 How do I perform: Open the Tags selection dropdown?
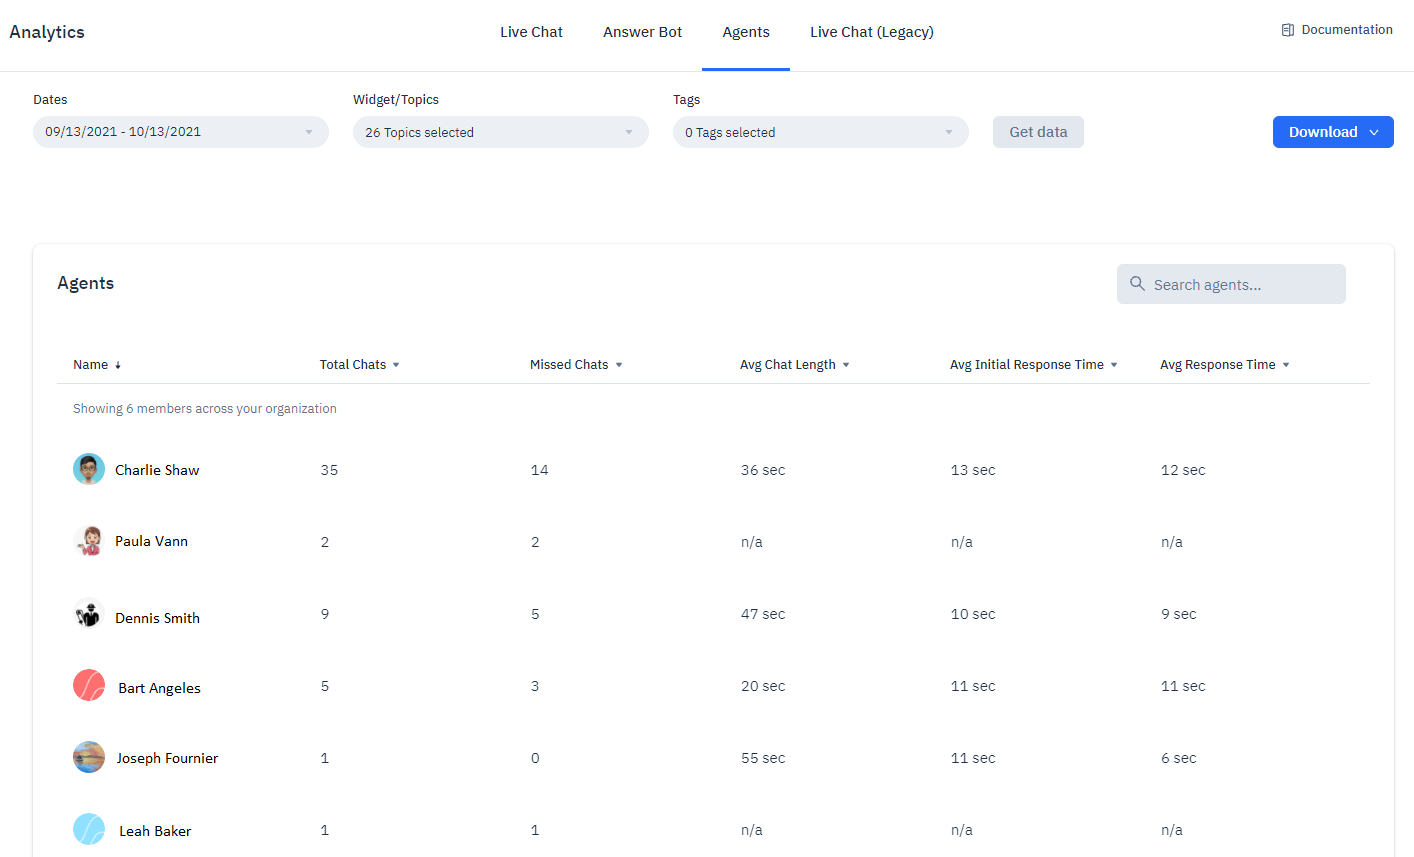coord(821,132)
